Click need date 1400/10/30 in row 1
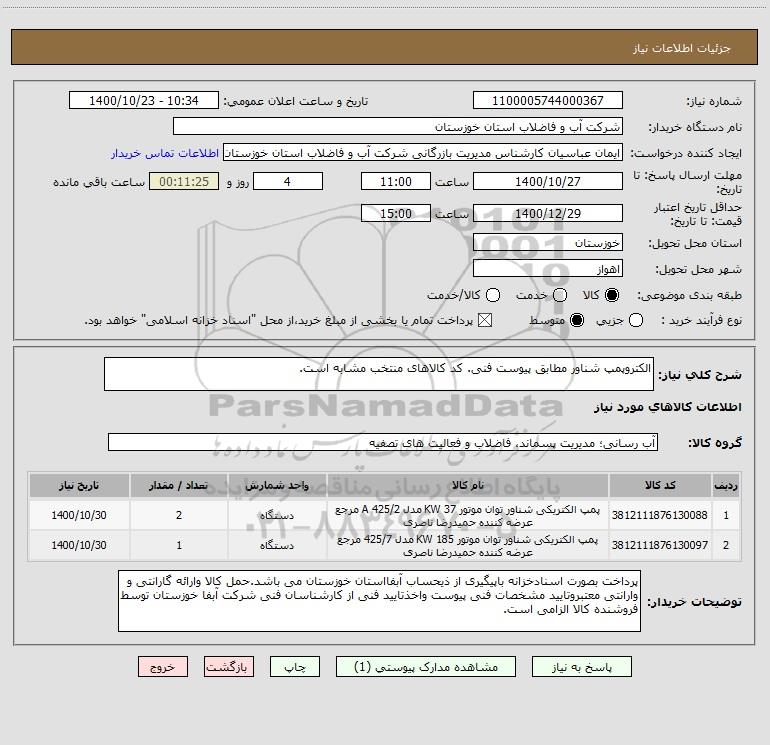The width and height of the screenshot is (770, 745). (79, 515)
